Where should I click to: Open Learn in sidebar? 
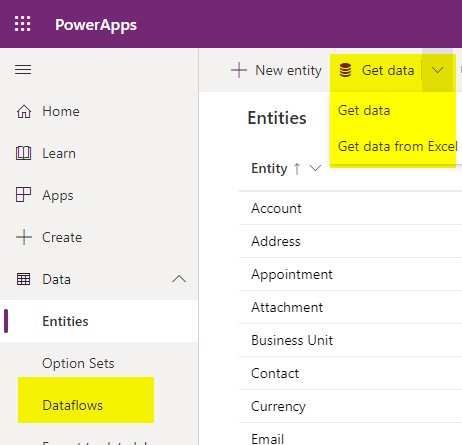tap(59, 153)
